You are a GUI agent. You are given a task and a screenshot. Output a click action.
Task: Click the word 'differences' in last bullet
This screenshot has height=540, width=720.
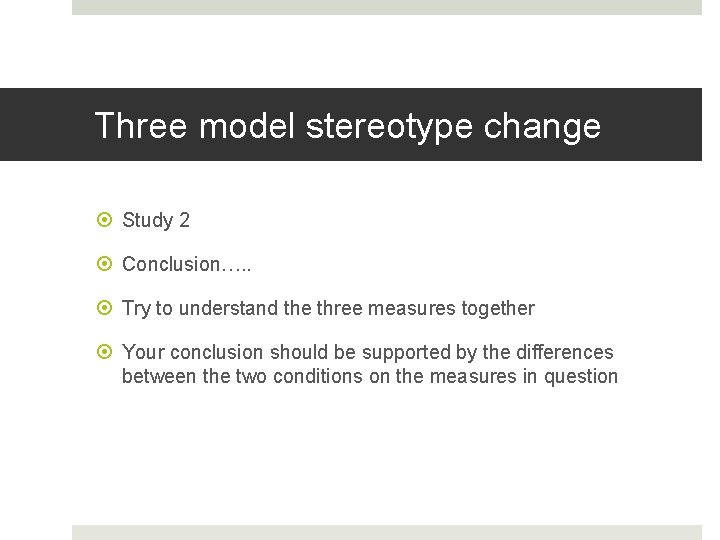tap(564, 352)
